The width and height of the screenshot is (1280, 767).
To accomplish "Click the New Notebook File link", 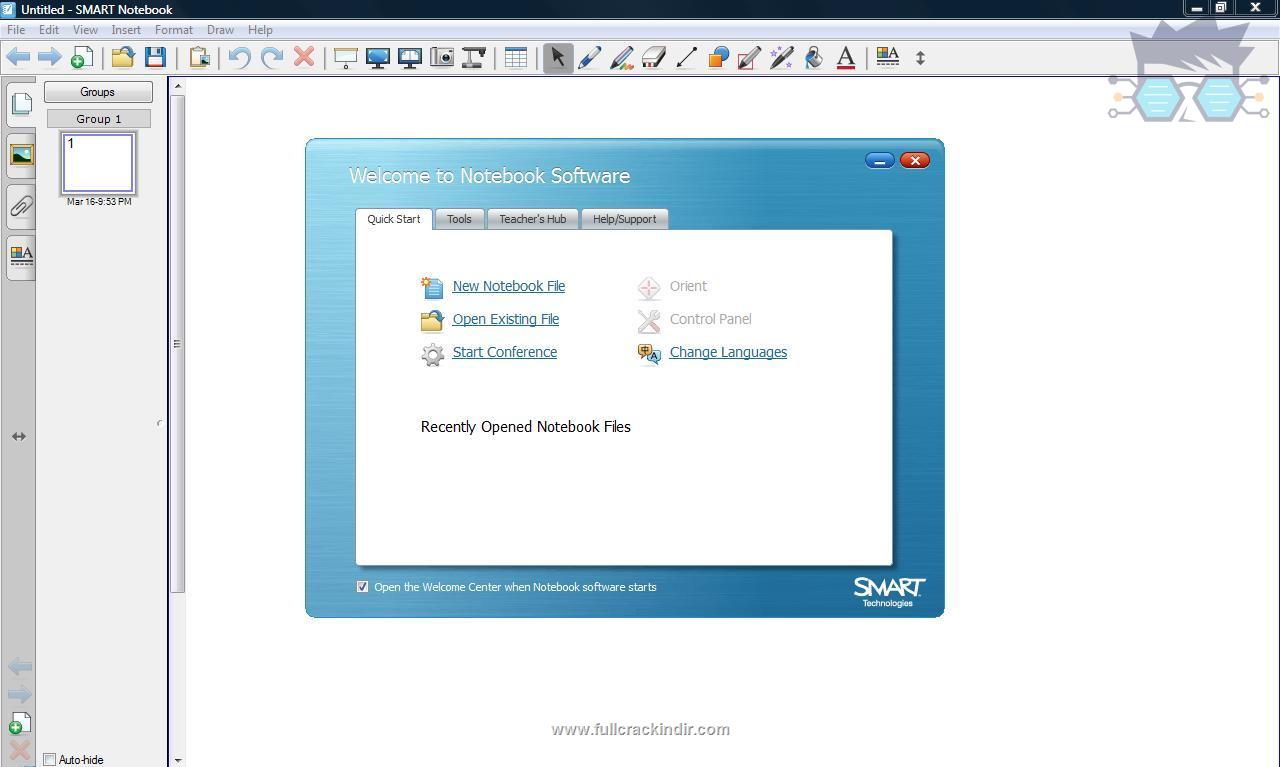I will pos(509,286).
